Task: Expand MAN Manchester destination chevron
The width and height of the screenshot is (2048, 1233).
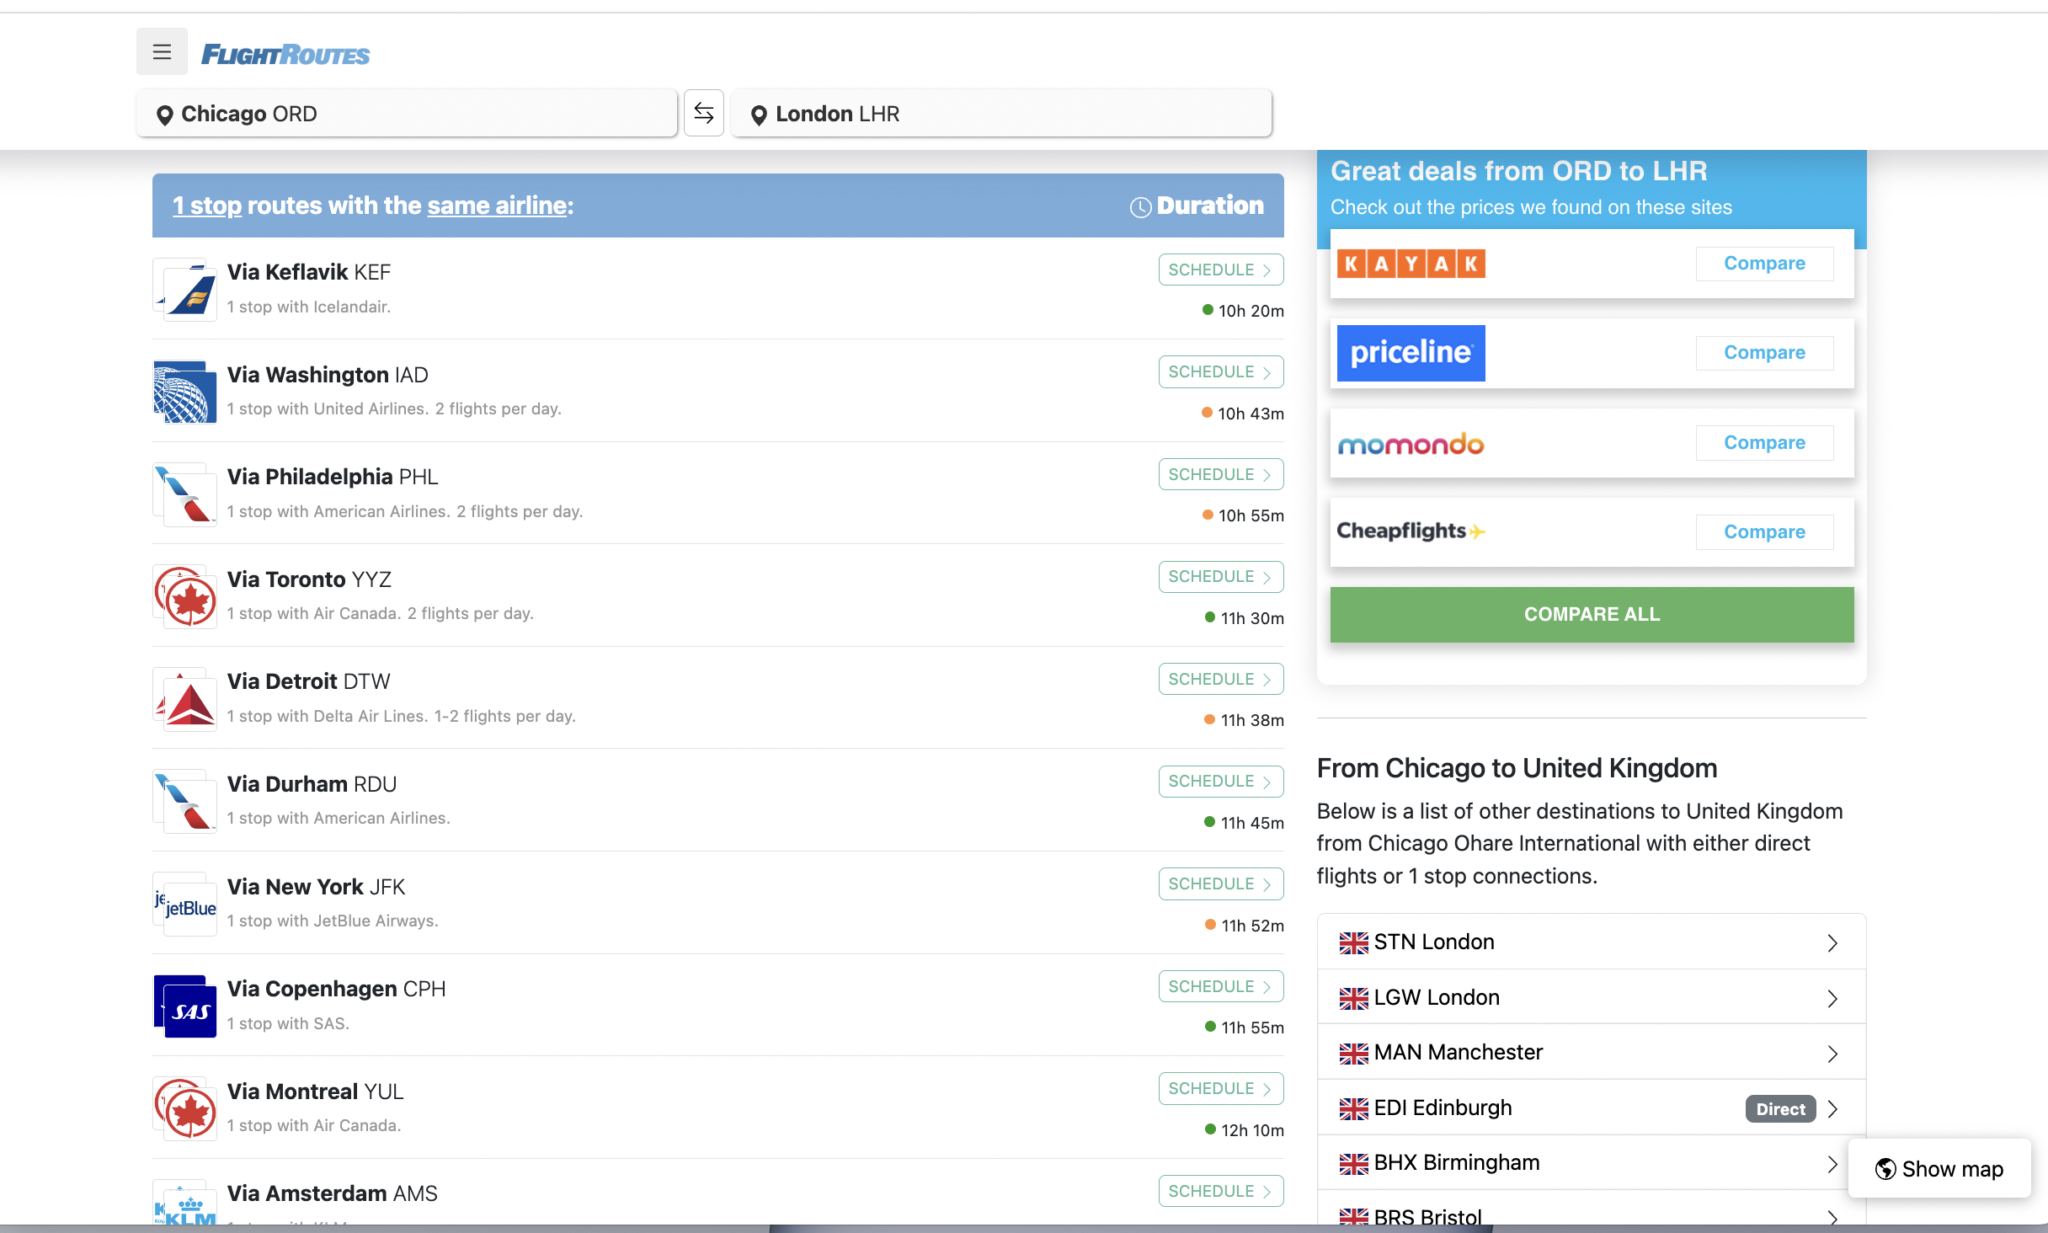Action: (1832, 1054)
